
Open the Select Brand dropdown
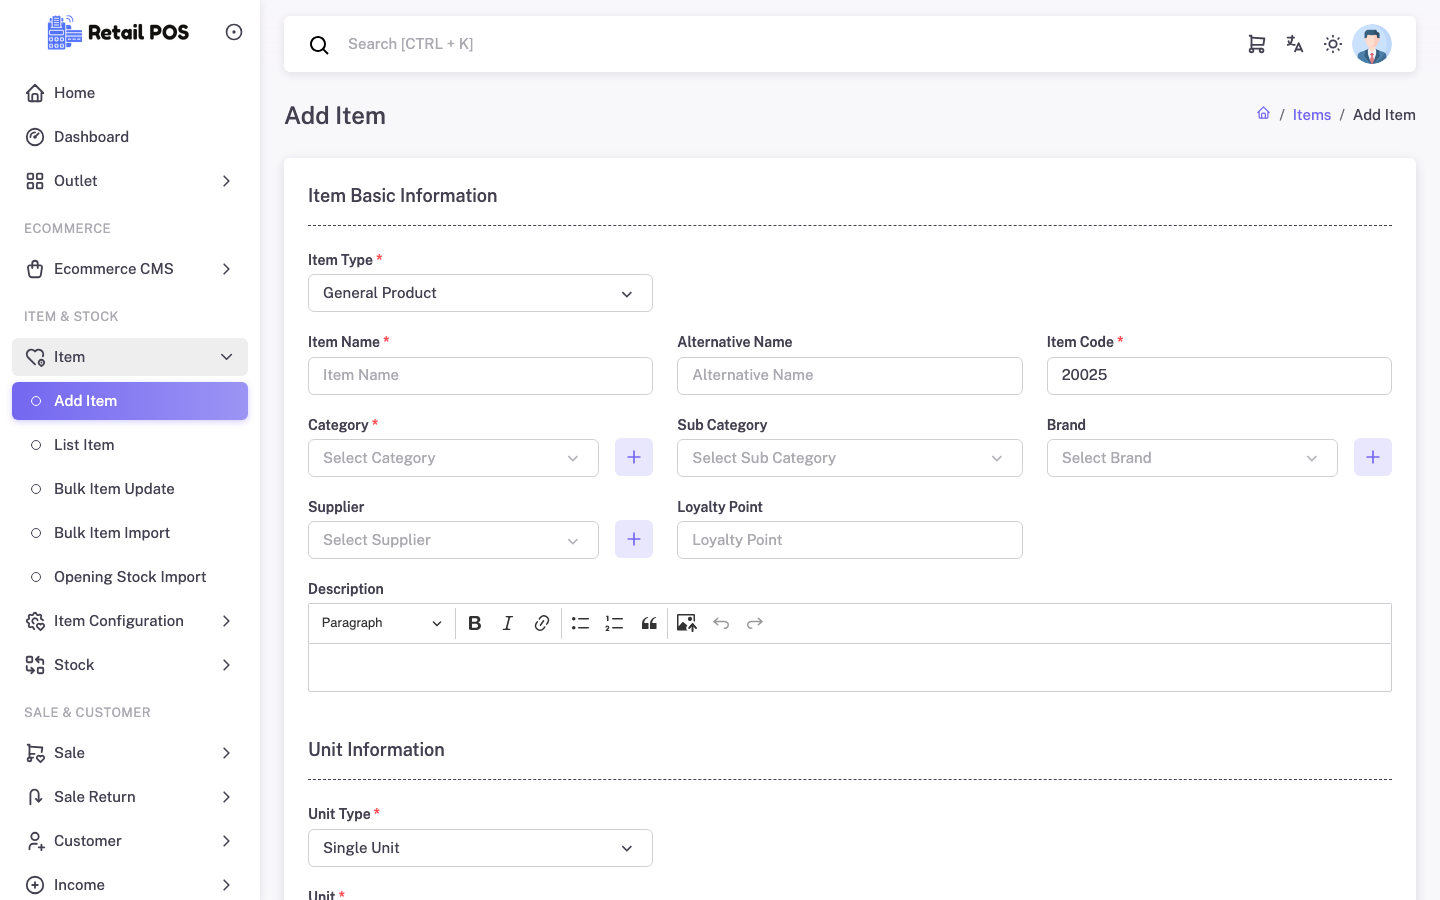coord(1192,458)
